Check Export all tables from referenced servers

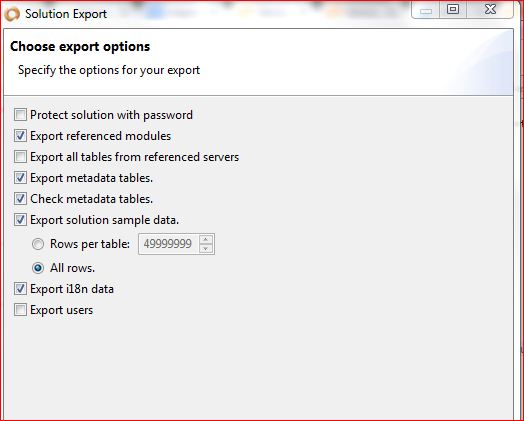(x=20, y=157)
